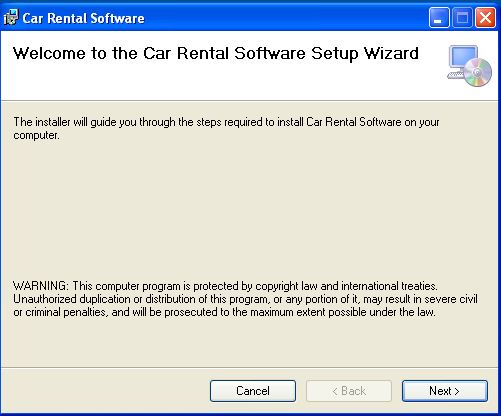Click the greyed-out Back button
This screenshot has height=416, width=501.
coord(349,391)
